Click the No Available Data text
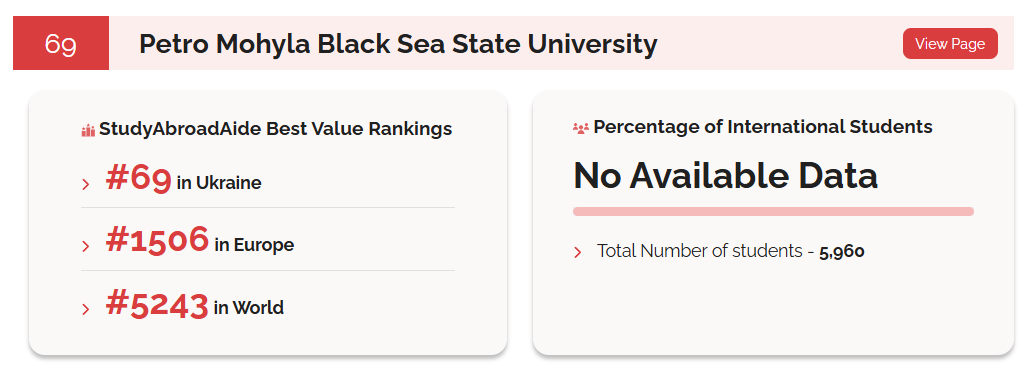The width and height of the screenshot is (1034, 380). tap(725, 175)
